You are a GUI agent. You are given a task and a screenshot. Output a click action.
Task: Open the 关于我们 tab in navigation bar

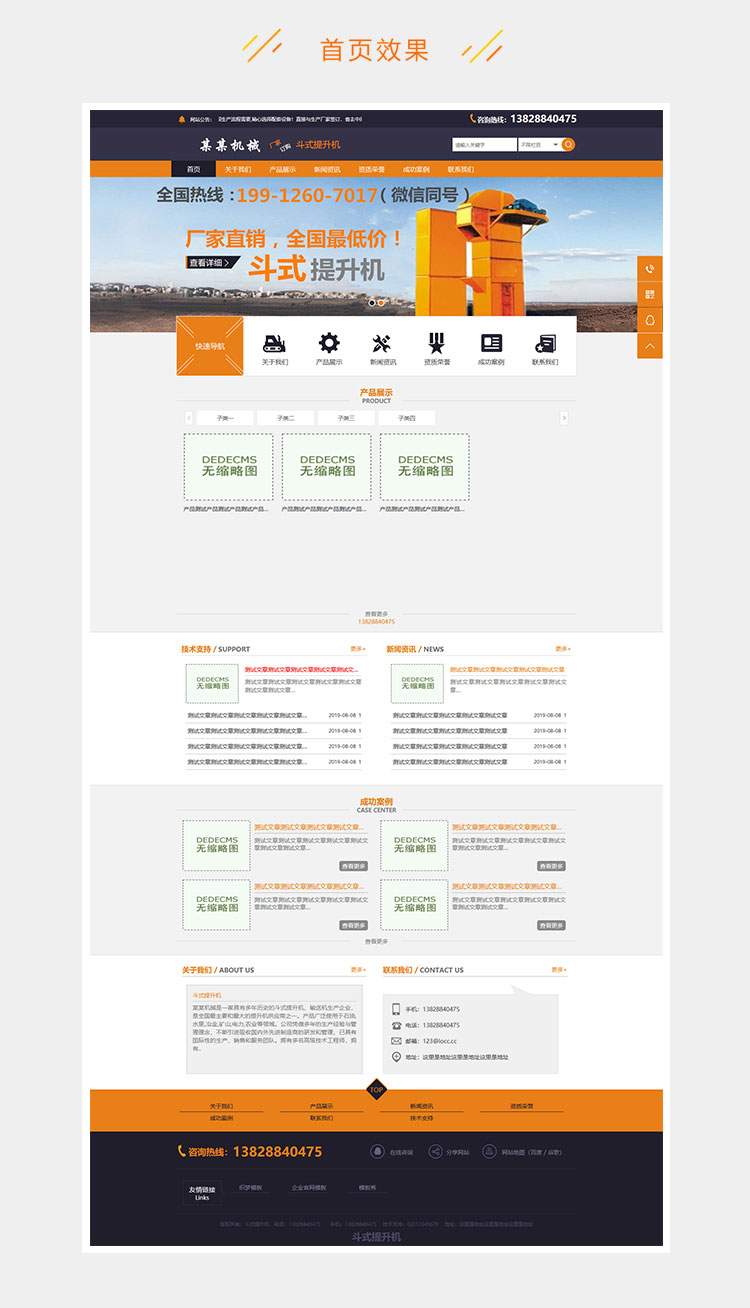[x=238, y=169]
